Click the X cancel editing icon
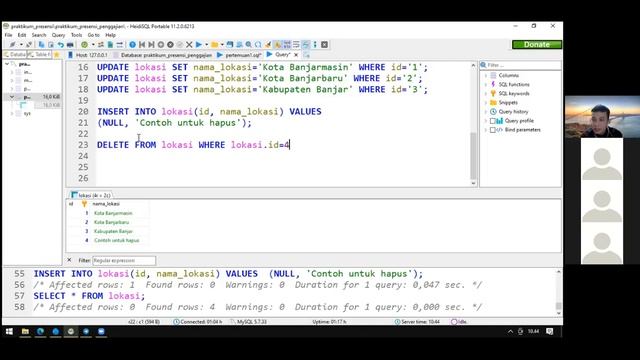This screenshot has height=360, width=640. (x=189, y=44)
